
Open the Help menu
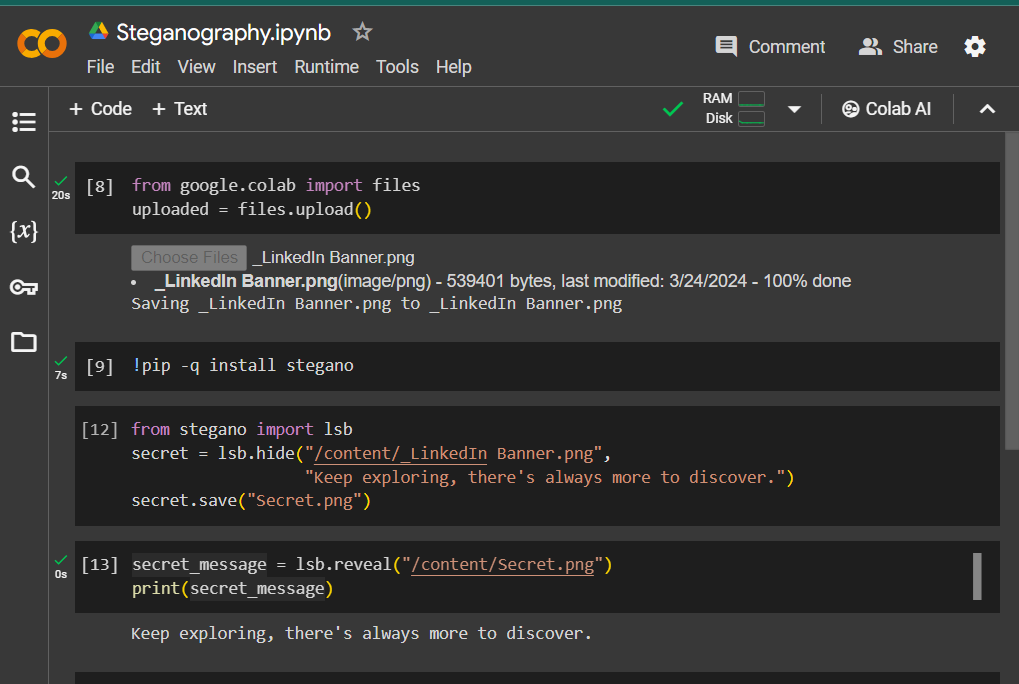pos(454,67)
